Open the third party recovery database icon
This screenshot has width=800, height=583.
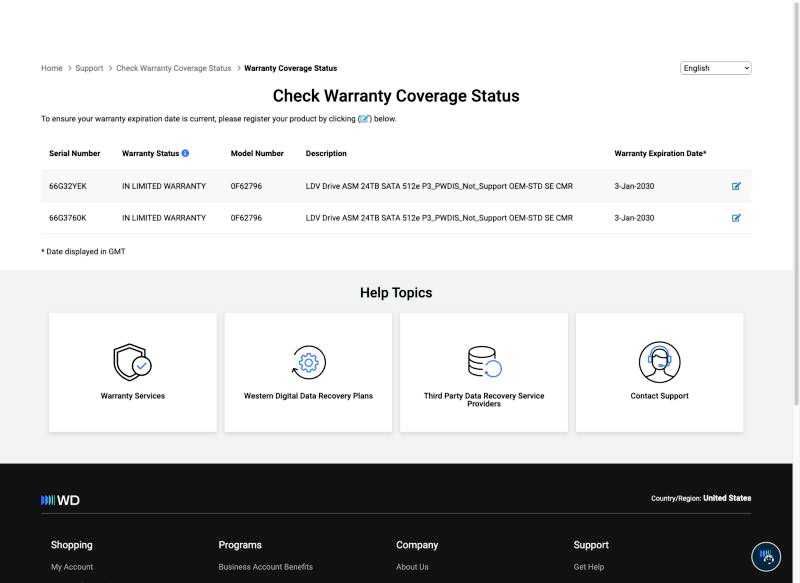(x=484, y=362)
